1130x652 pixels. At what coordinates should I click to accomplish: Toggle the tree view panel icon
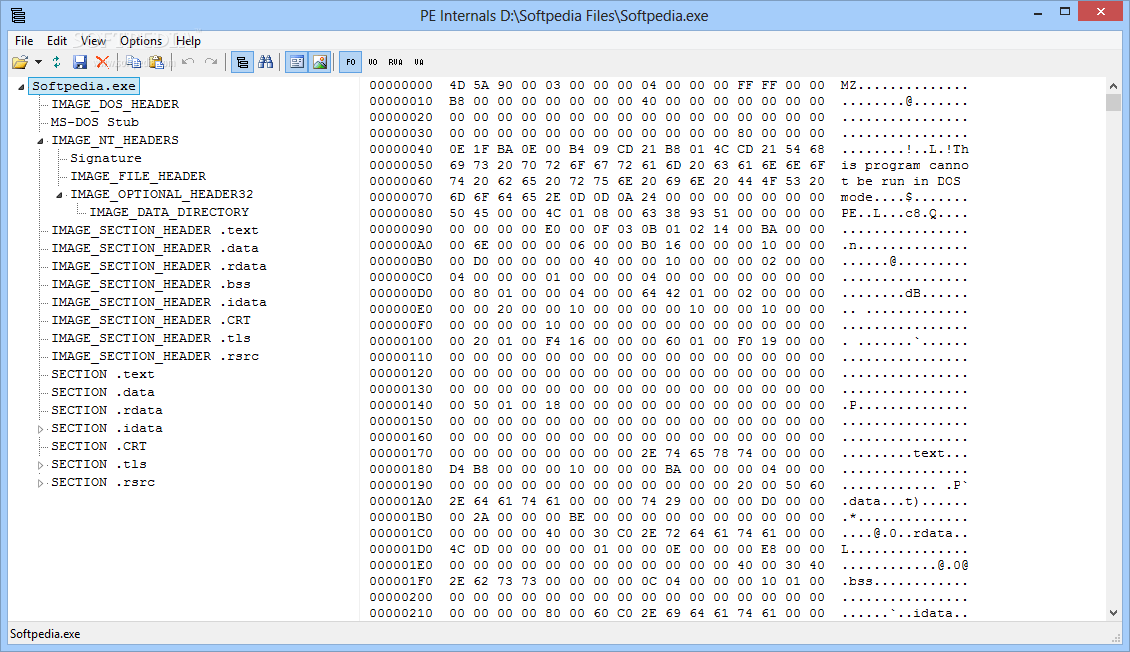[x=242, y=63]
